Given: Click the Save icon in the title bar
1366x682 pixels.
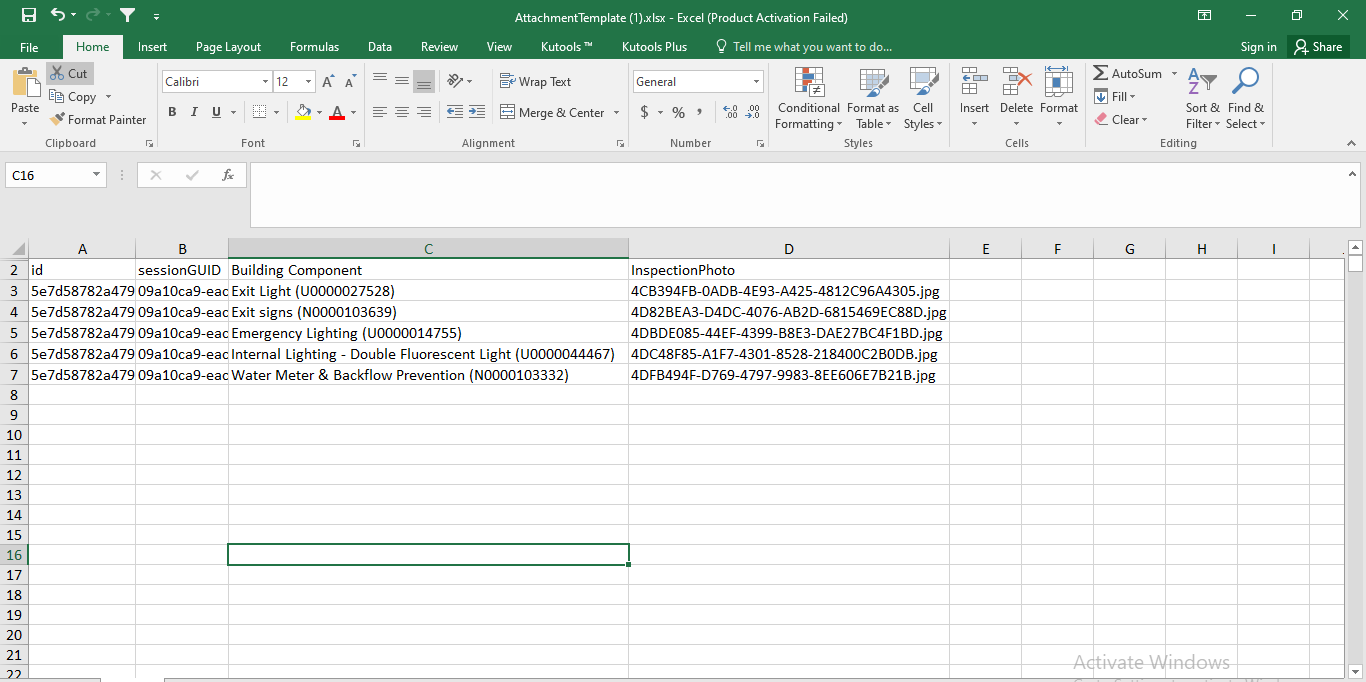Looking at the screenshot, I should click(29, 16).
